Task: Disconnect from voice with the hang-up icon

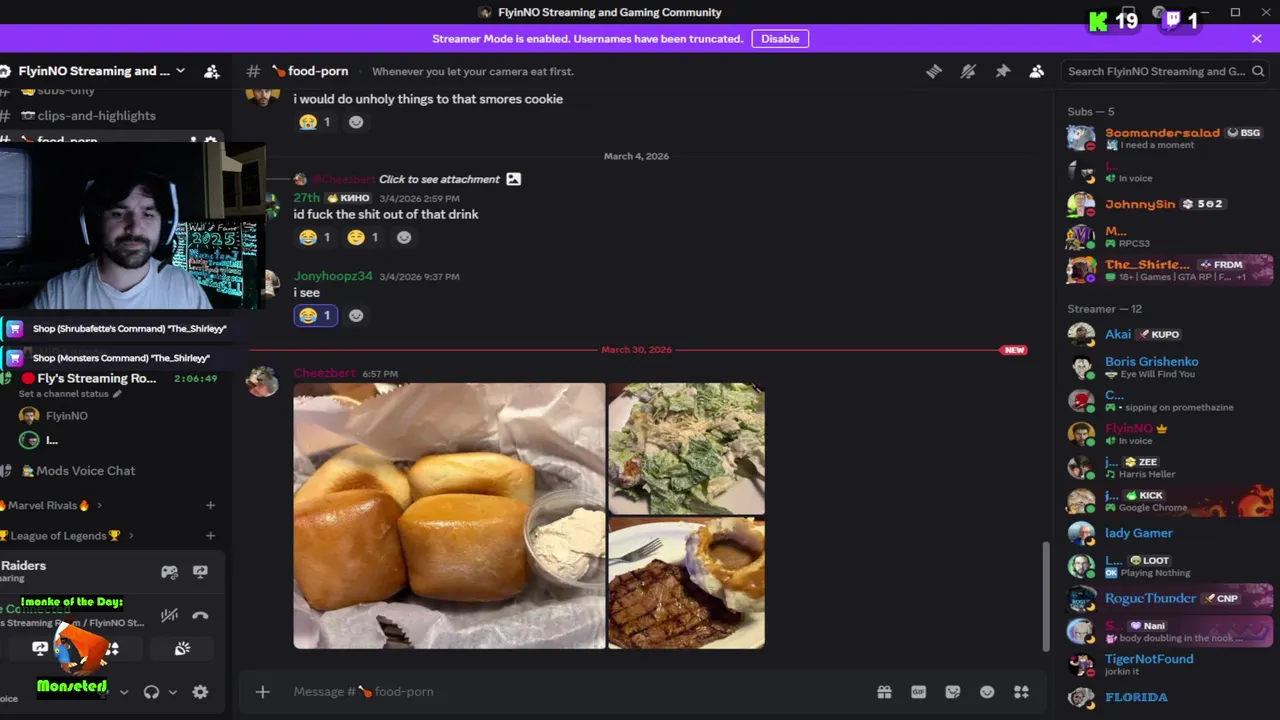Action: coord(200,616)
